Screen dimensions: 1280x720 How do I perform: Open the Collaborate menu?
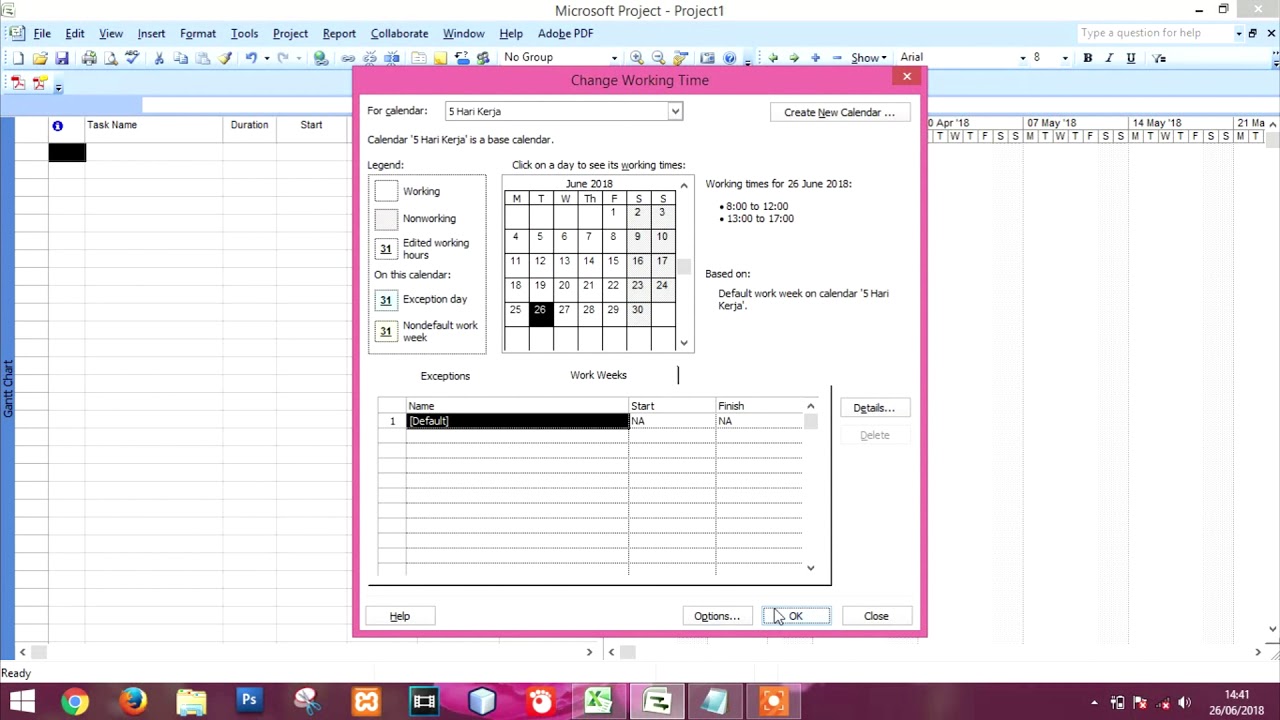point(399,33)
